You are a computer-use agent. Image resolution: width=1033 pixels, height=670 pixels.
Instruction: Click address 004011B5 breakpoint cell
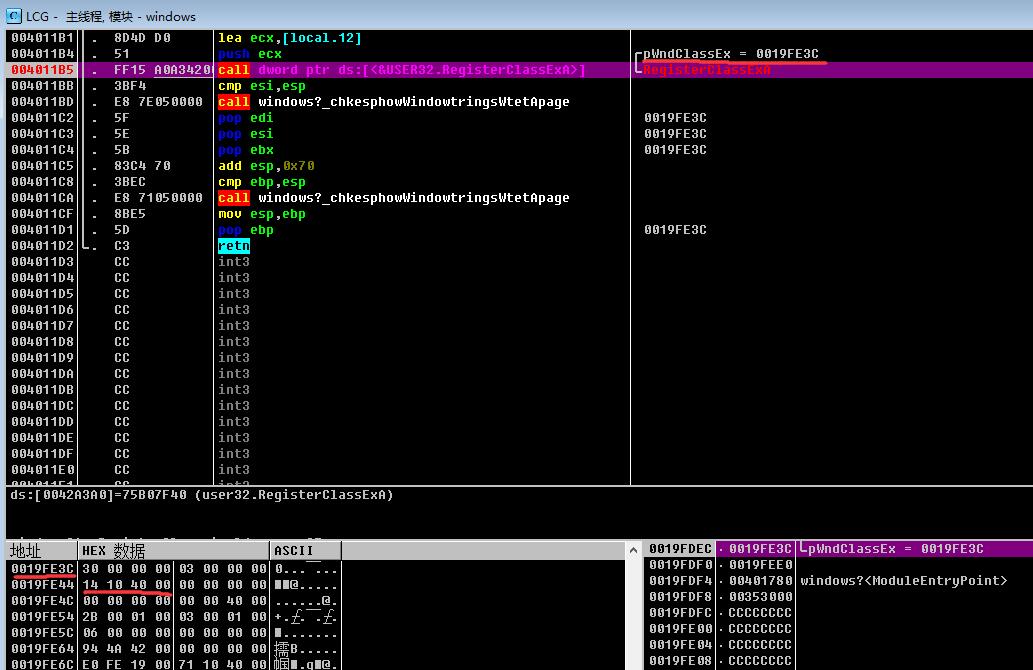(x=43, y=70)
